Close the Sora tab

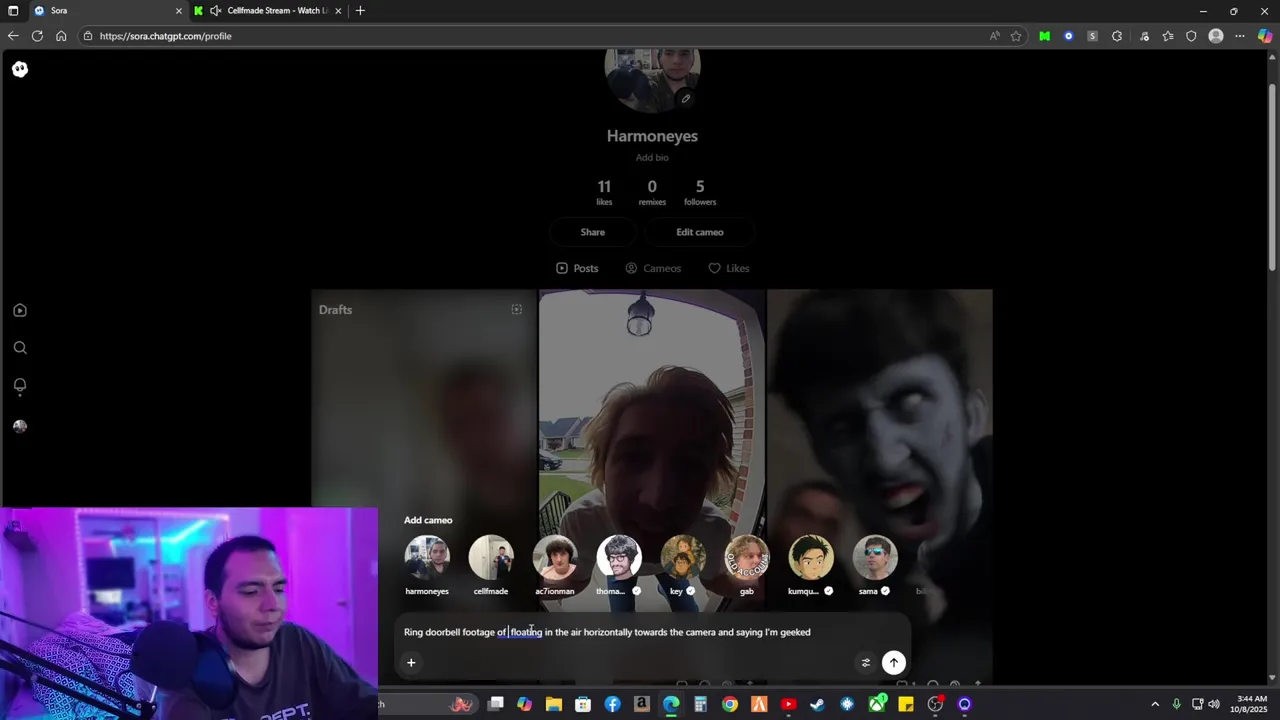pos(179,11)
